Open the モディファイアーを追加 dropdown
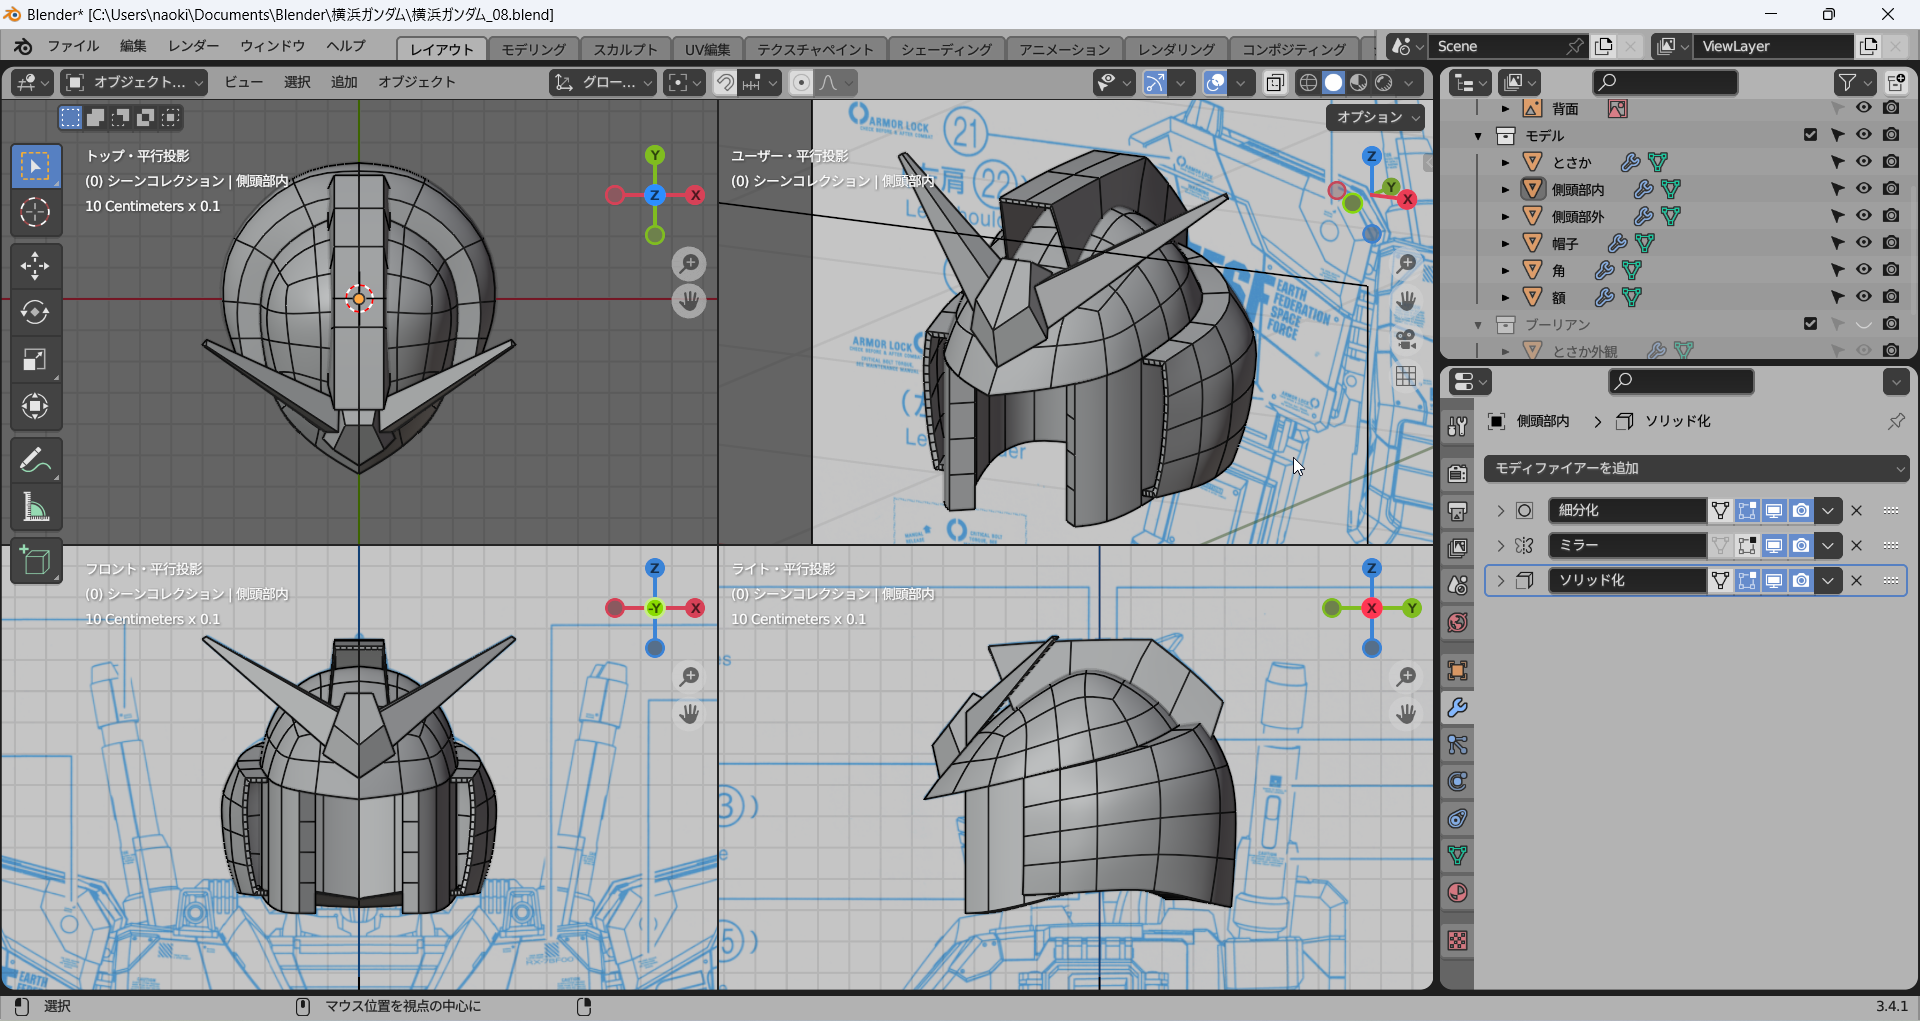Image resolution: width=1920 pixels, height=1021 pixels. pyautogui.click(x=1696, y=468)
